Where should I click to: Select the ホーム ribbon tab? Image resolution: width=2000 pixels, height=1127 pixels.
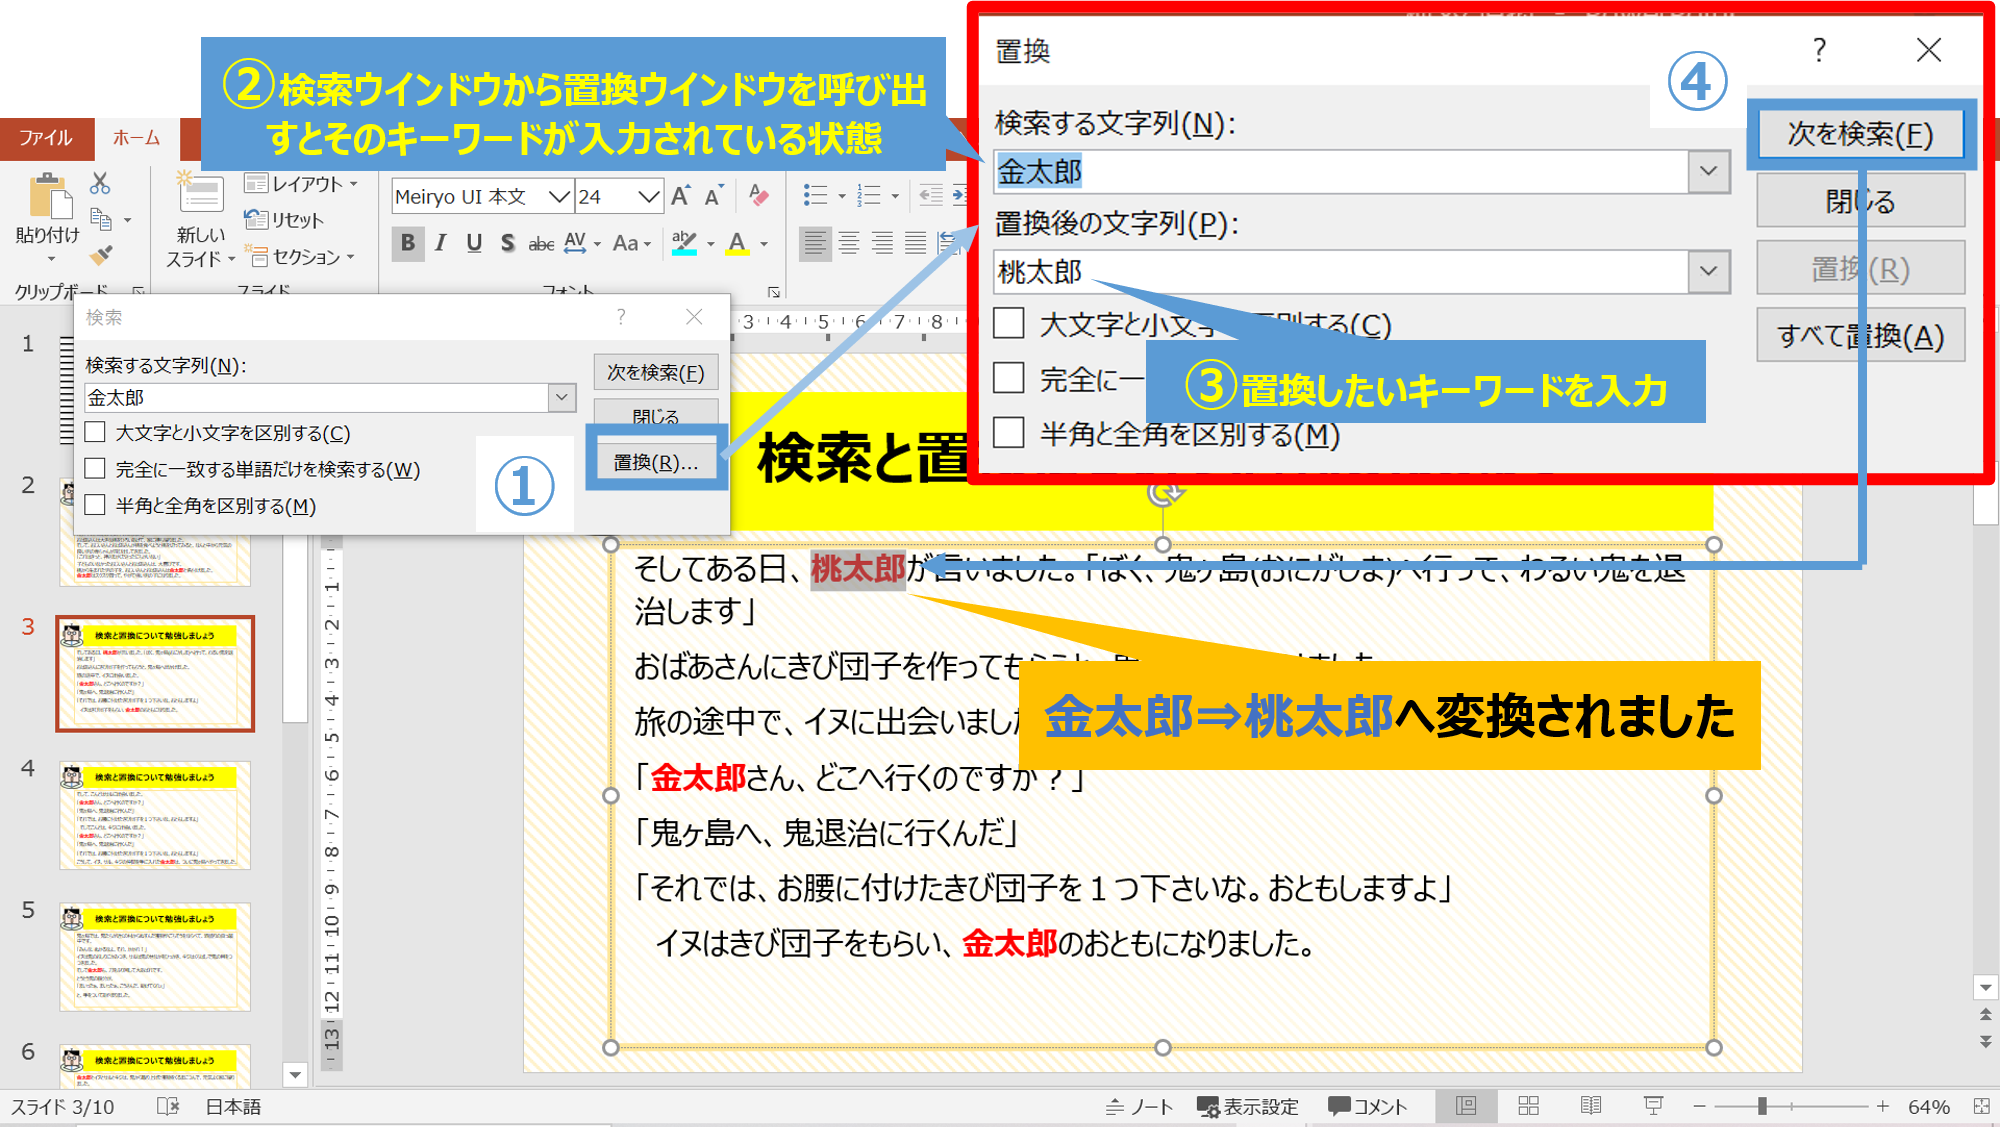point(136,137)
